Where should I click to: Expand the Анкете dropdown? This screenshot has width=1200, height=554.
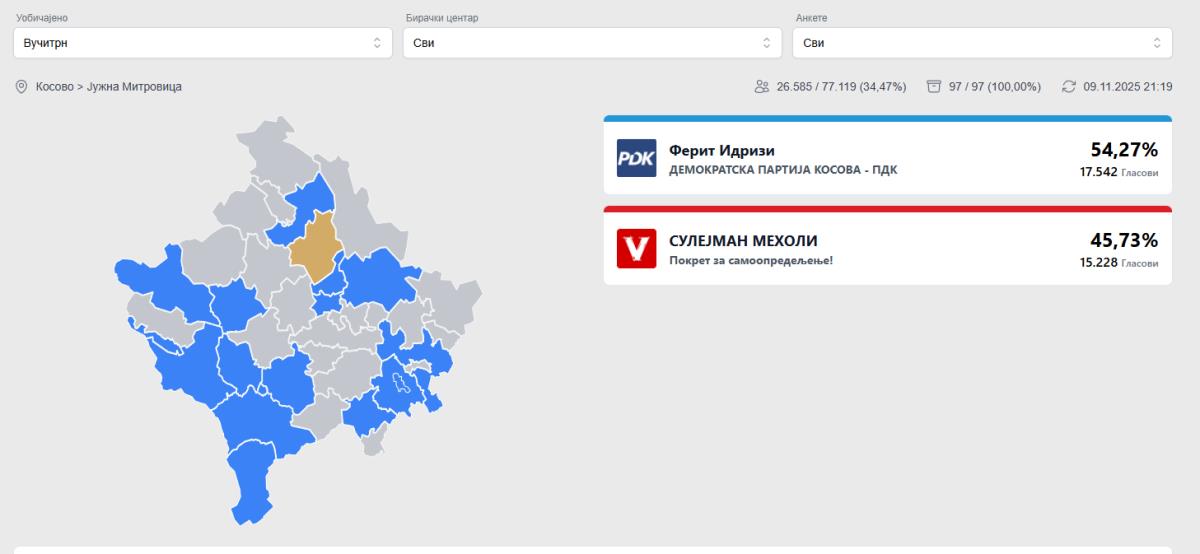982,43
